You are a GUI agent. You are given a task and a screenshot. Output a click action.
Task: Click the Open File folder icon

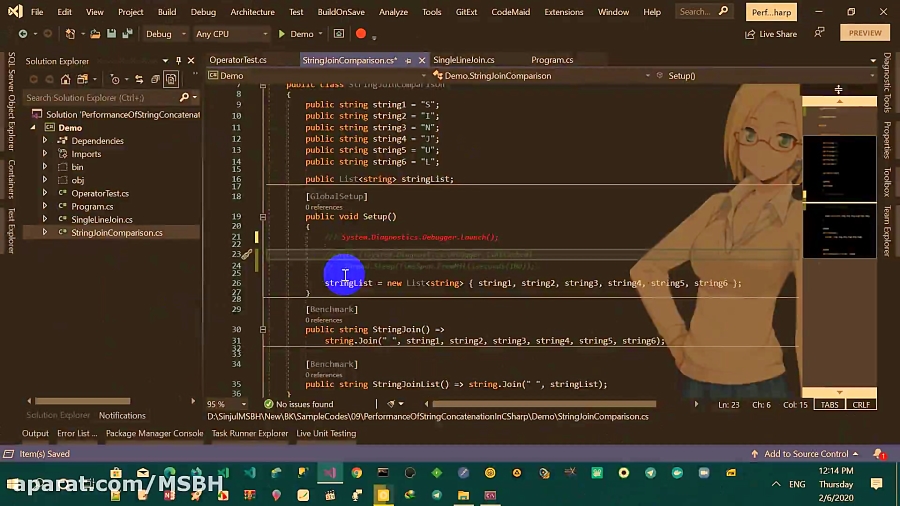pos(95,34)
